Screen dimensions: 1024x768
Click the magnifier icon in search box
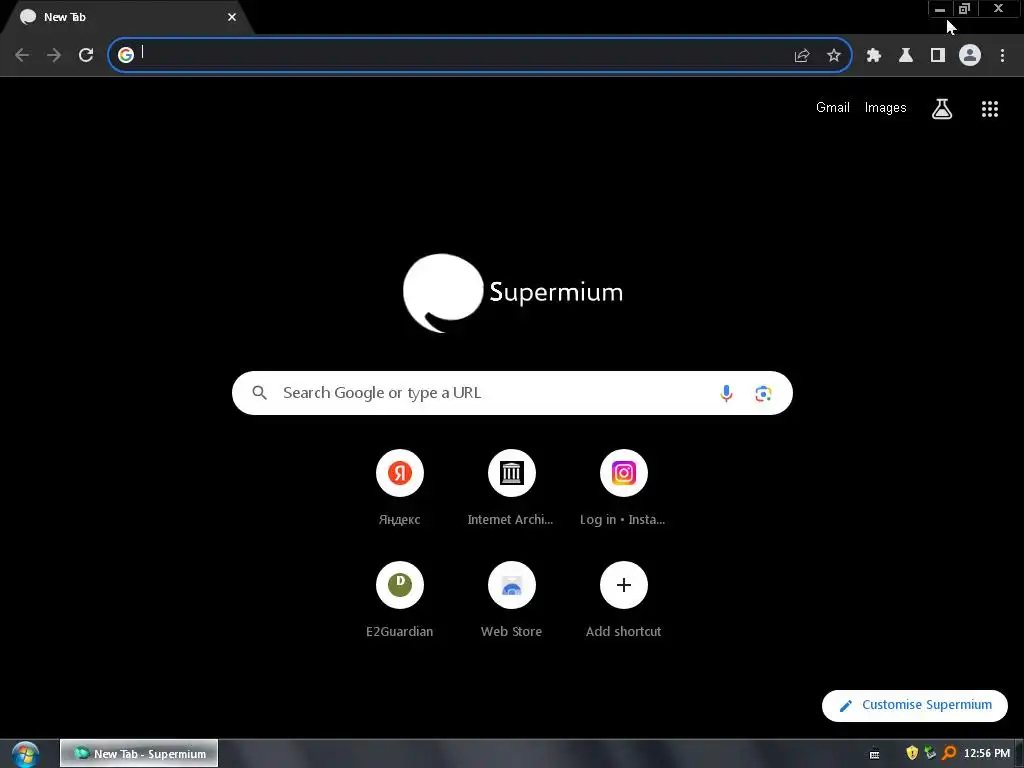[260, 393]
